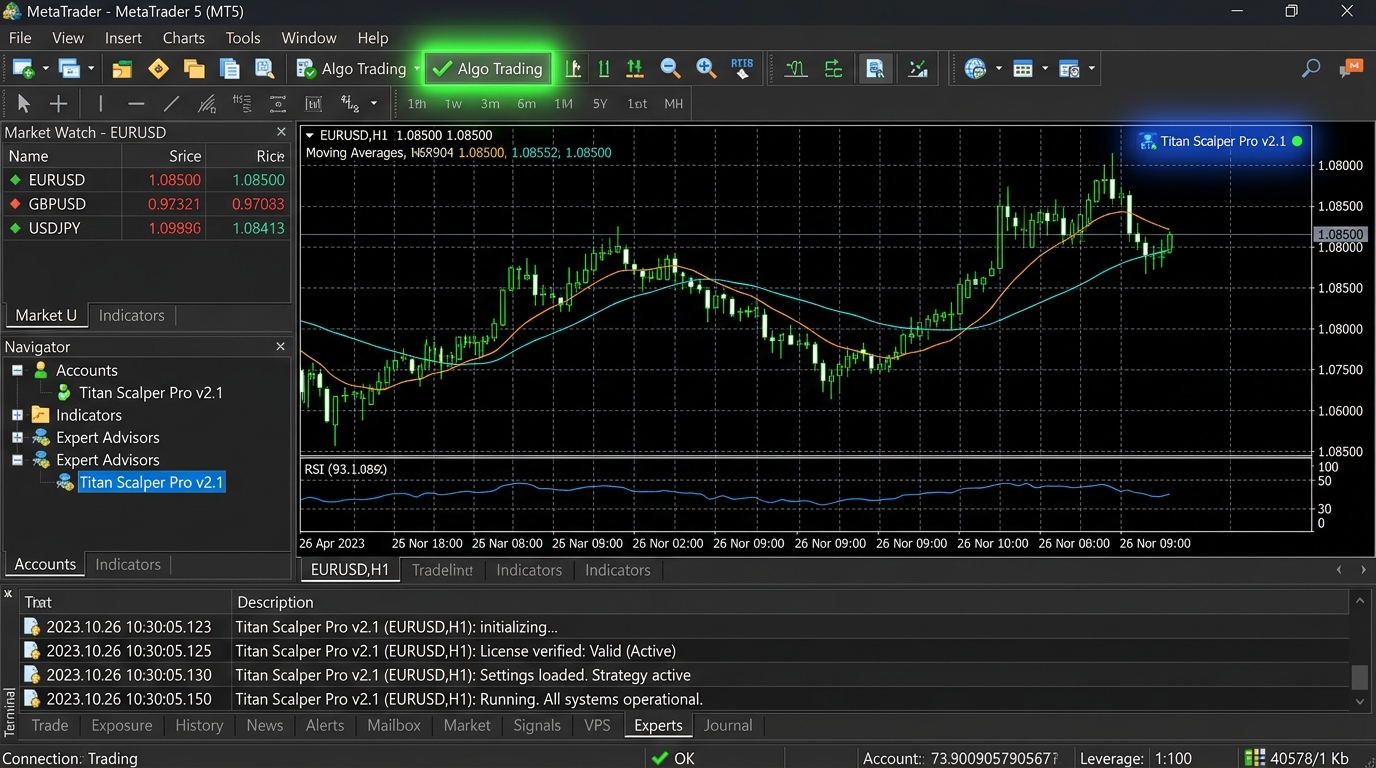This screenshot has width=1376, height=768.
Task: Click the yellow stacked folders icon
Action: [x=194, y=69]
